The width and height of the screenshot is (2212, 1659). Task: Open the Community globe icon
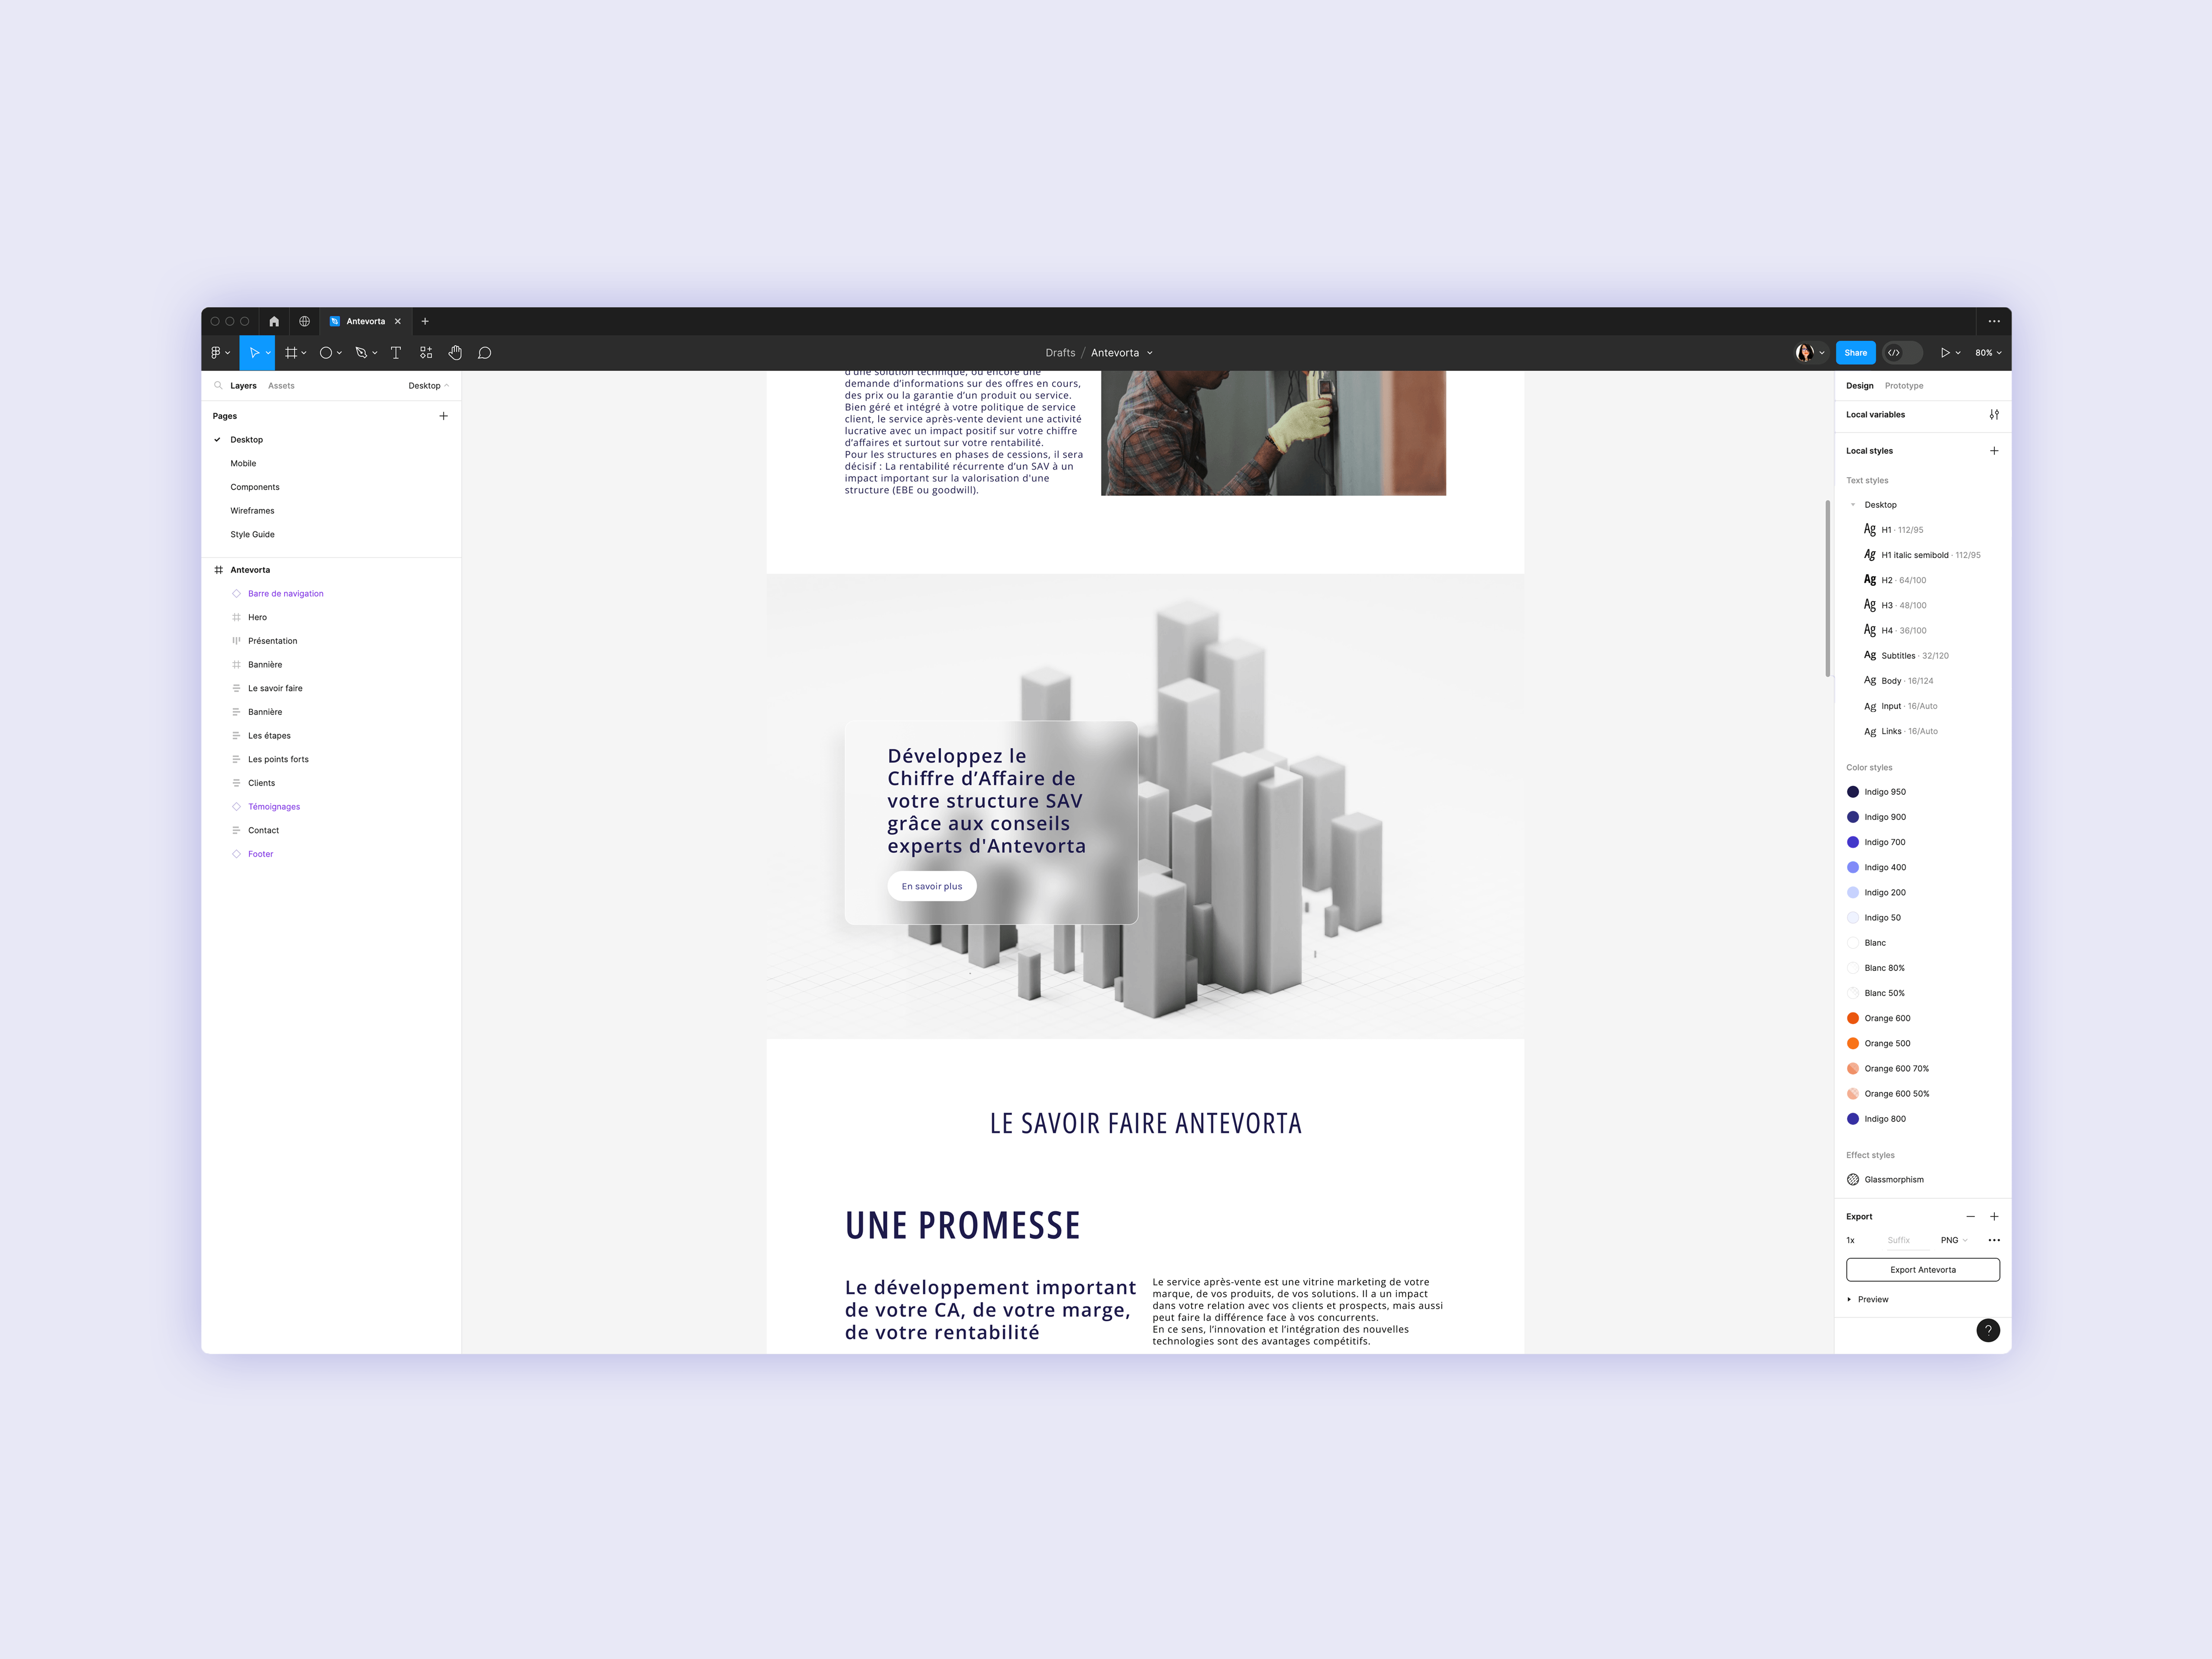304,321
